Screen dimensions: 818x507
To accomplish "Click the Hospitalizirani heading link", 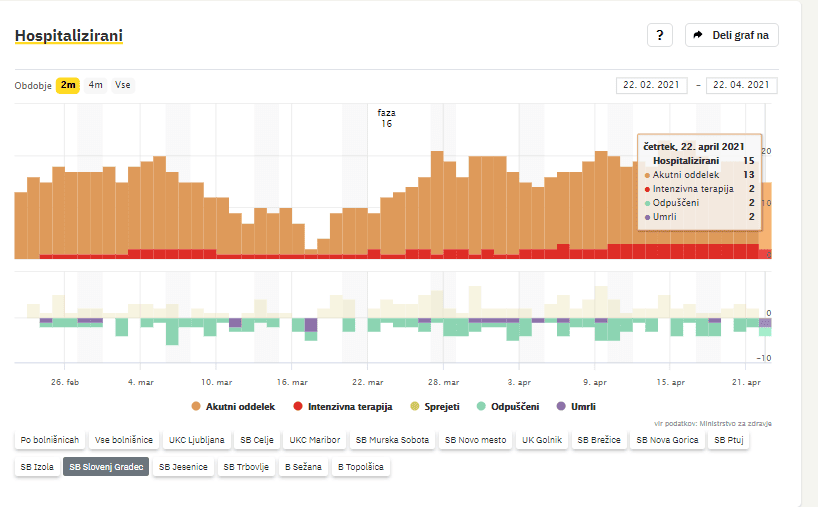I will click(x=69, y=37).
